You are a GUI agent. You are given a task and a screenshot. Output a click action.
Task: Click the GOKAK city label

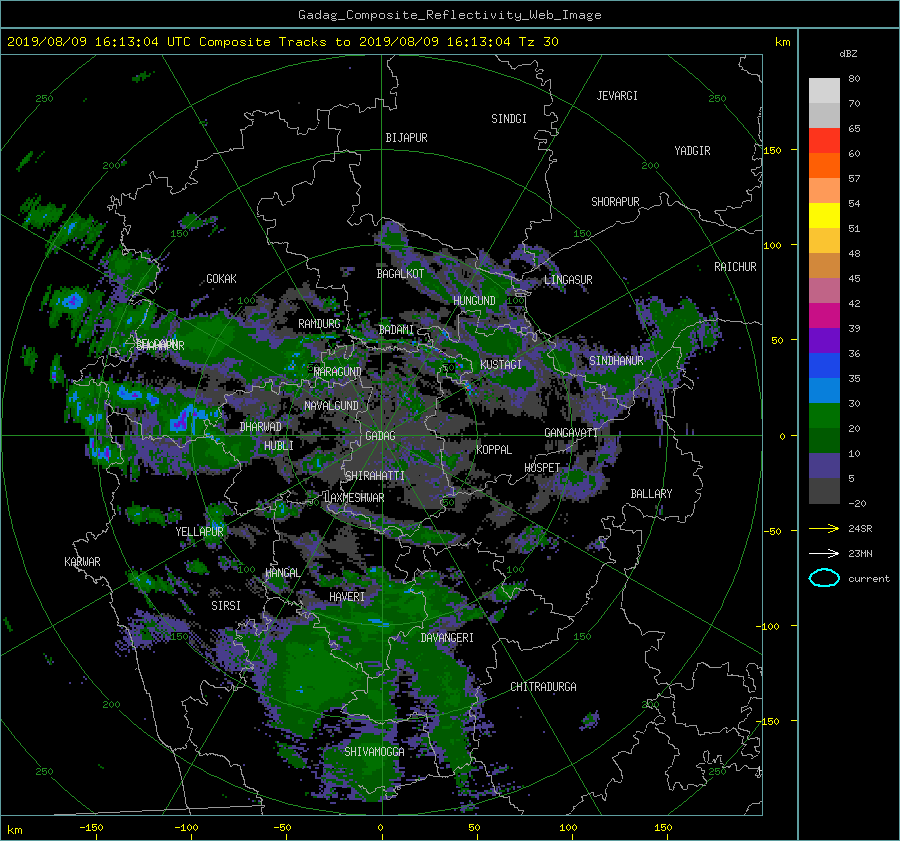tap(221, 279)
